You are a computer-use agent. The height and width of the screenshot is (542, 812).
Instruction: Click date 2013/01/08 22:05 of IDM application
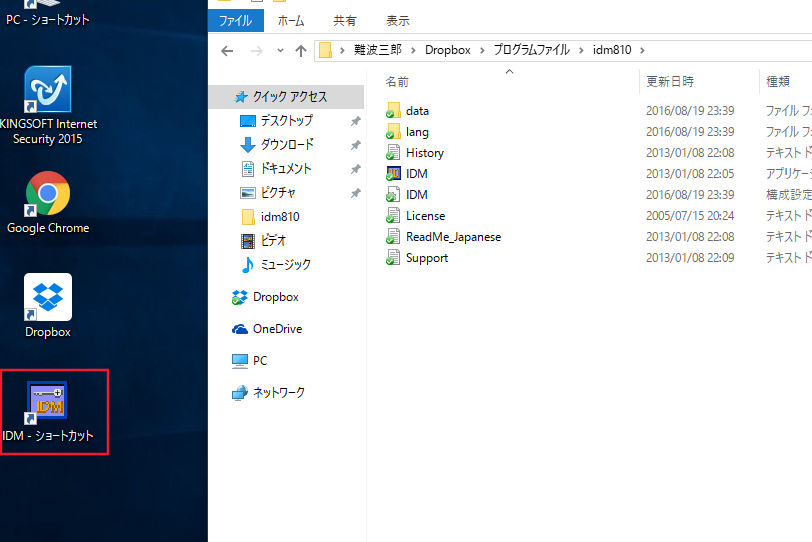(x=690, y=173)
